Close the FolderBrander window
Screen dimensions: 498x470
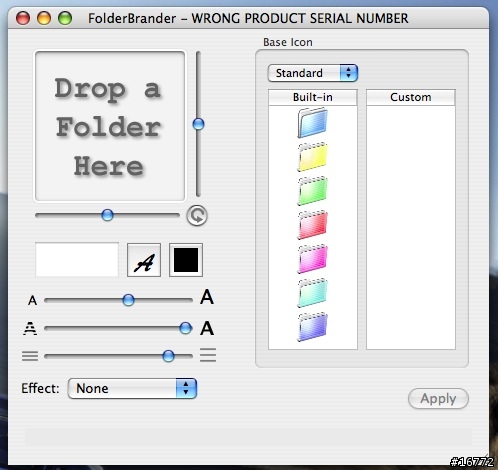[x=23, y=18]
